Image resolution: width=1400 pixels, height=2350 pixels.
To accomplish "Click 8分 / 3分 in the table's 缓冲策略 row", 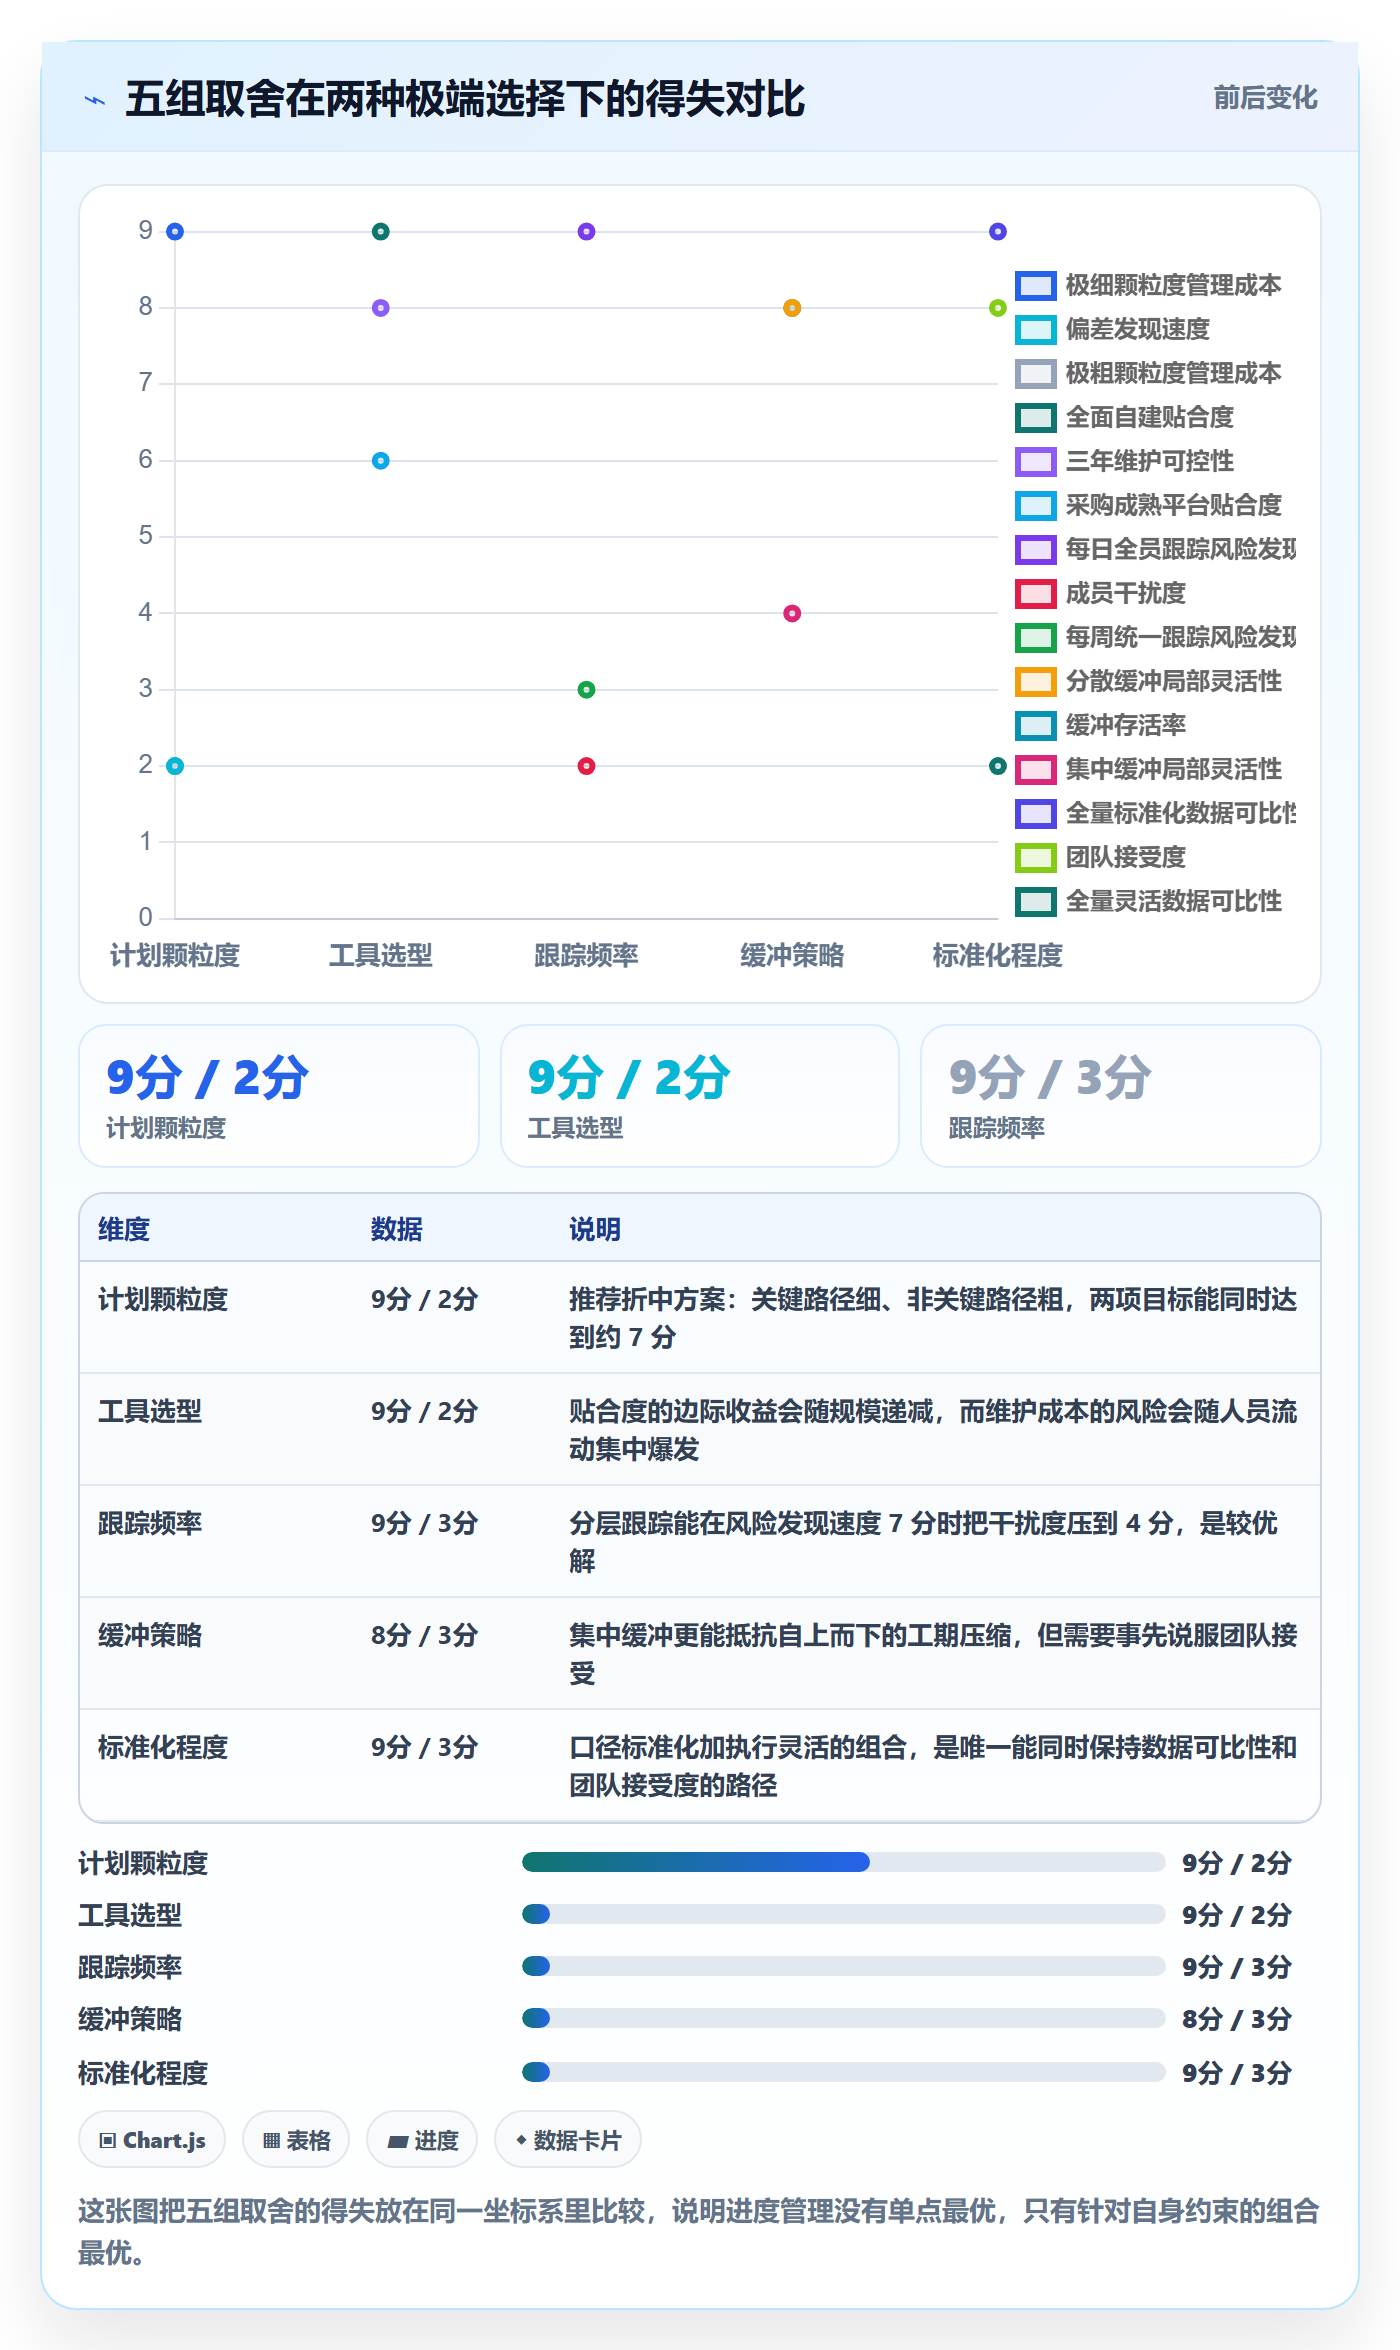I will click(424, 1635).
